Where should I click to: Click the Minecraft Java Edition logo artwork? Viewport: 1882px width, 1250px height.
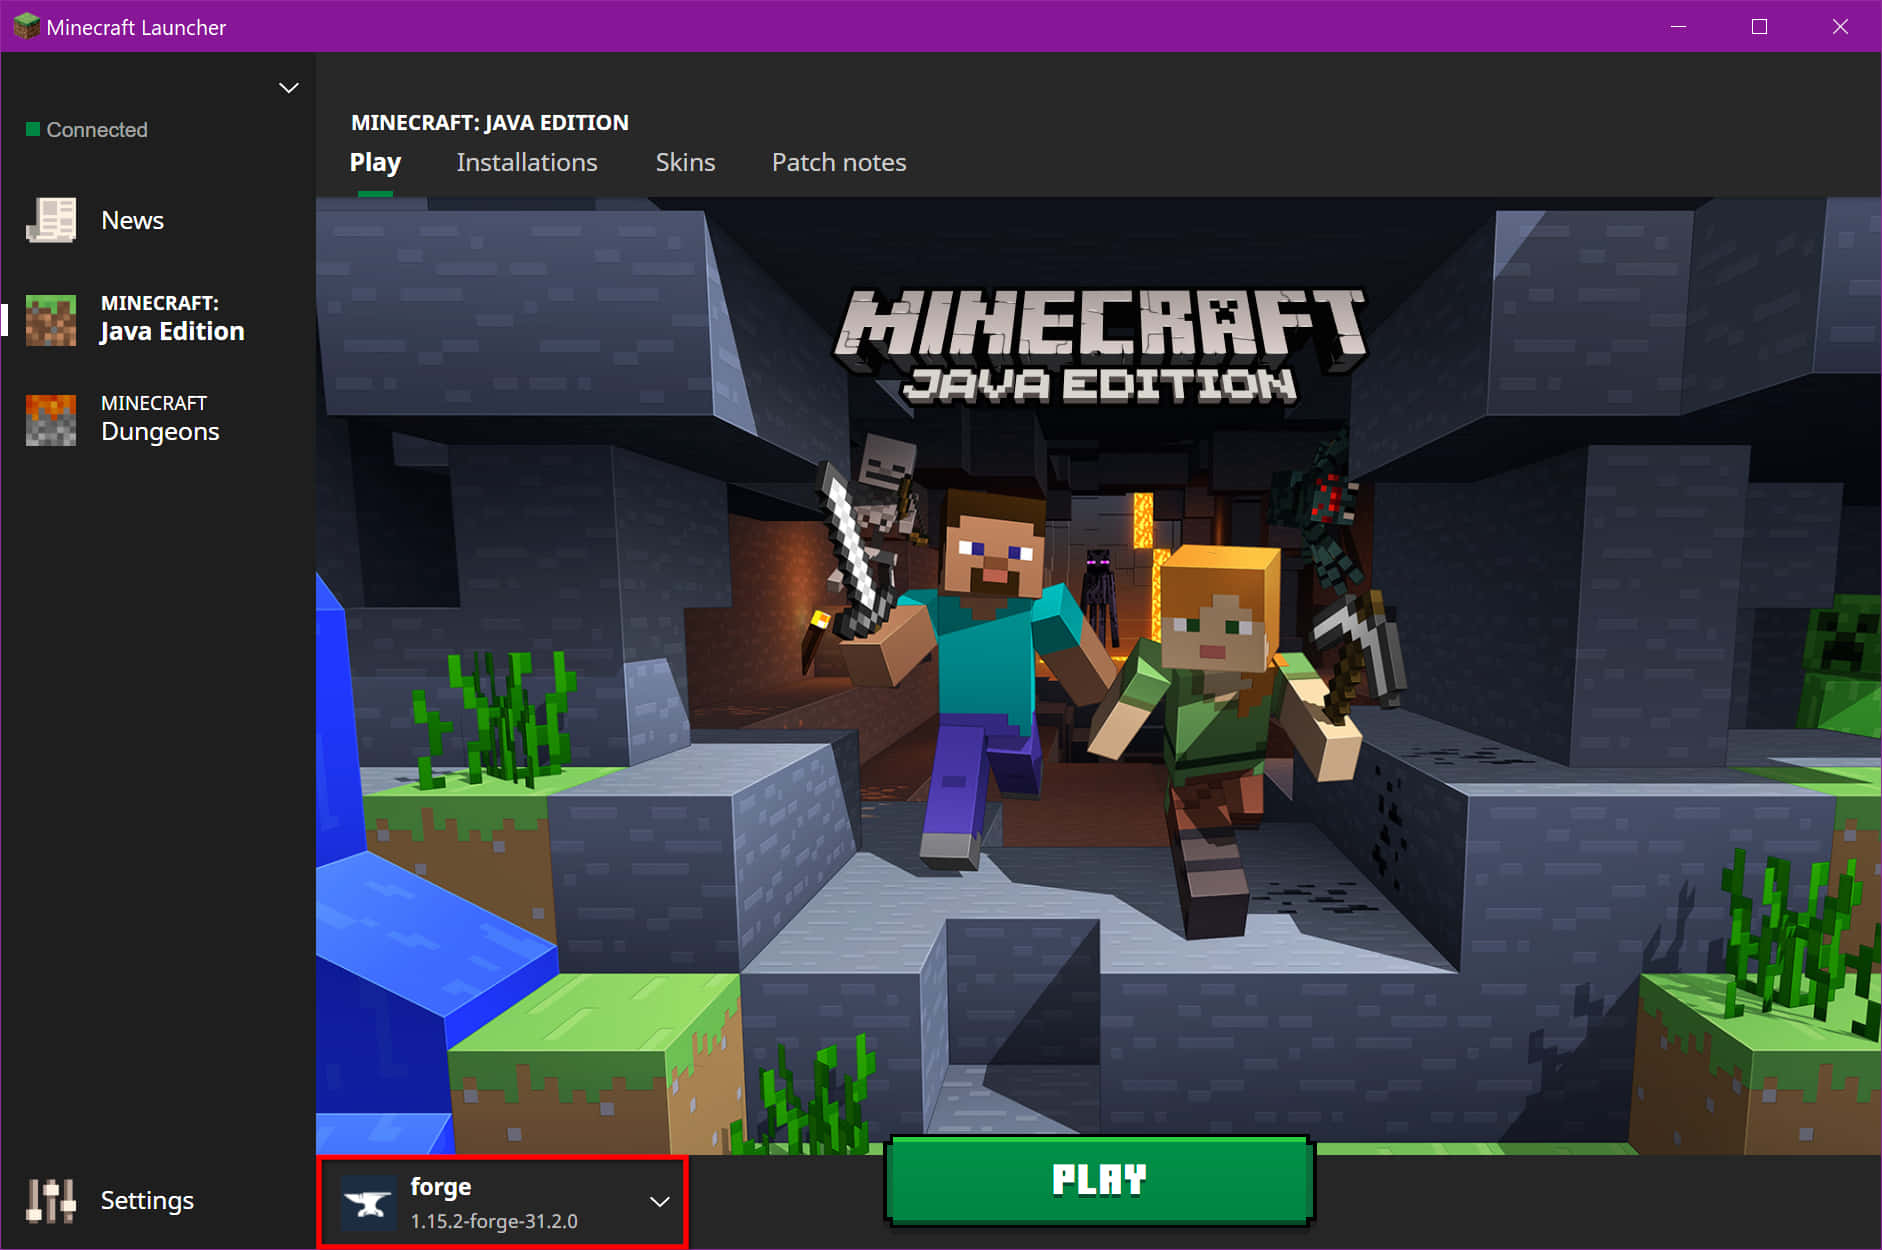click(1099, 346)
